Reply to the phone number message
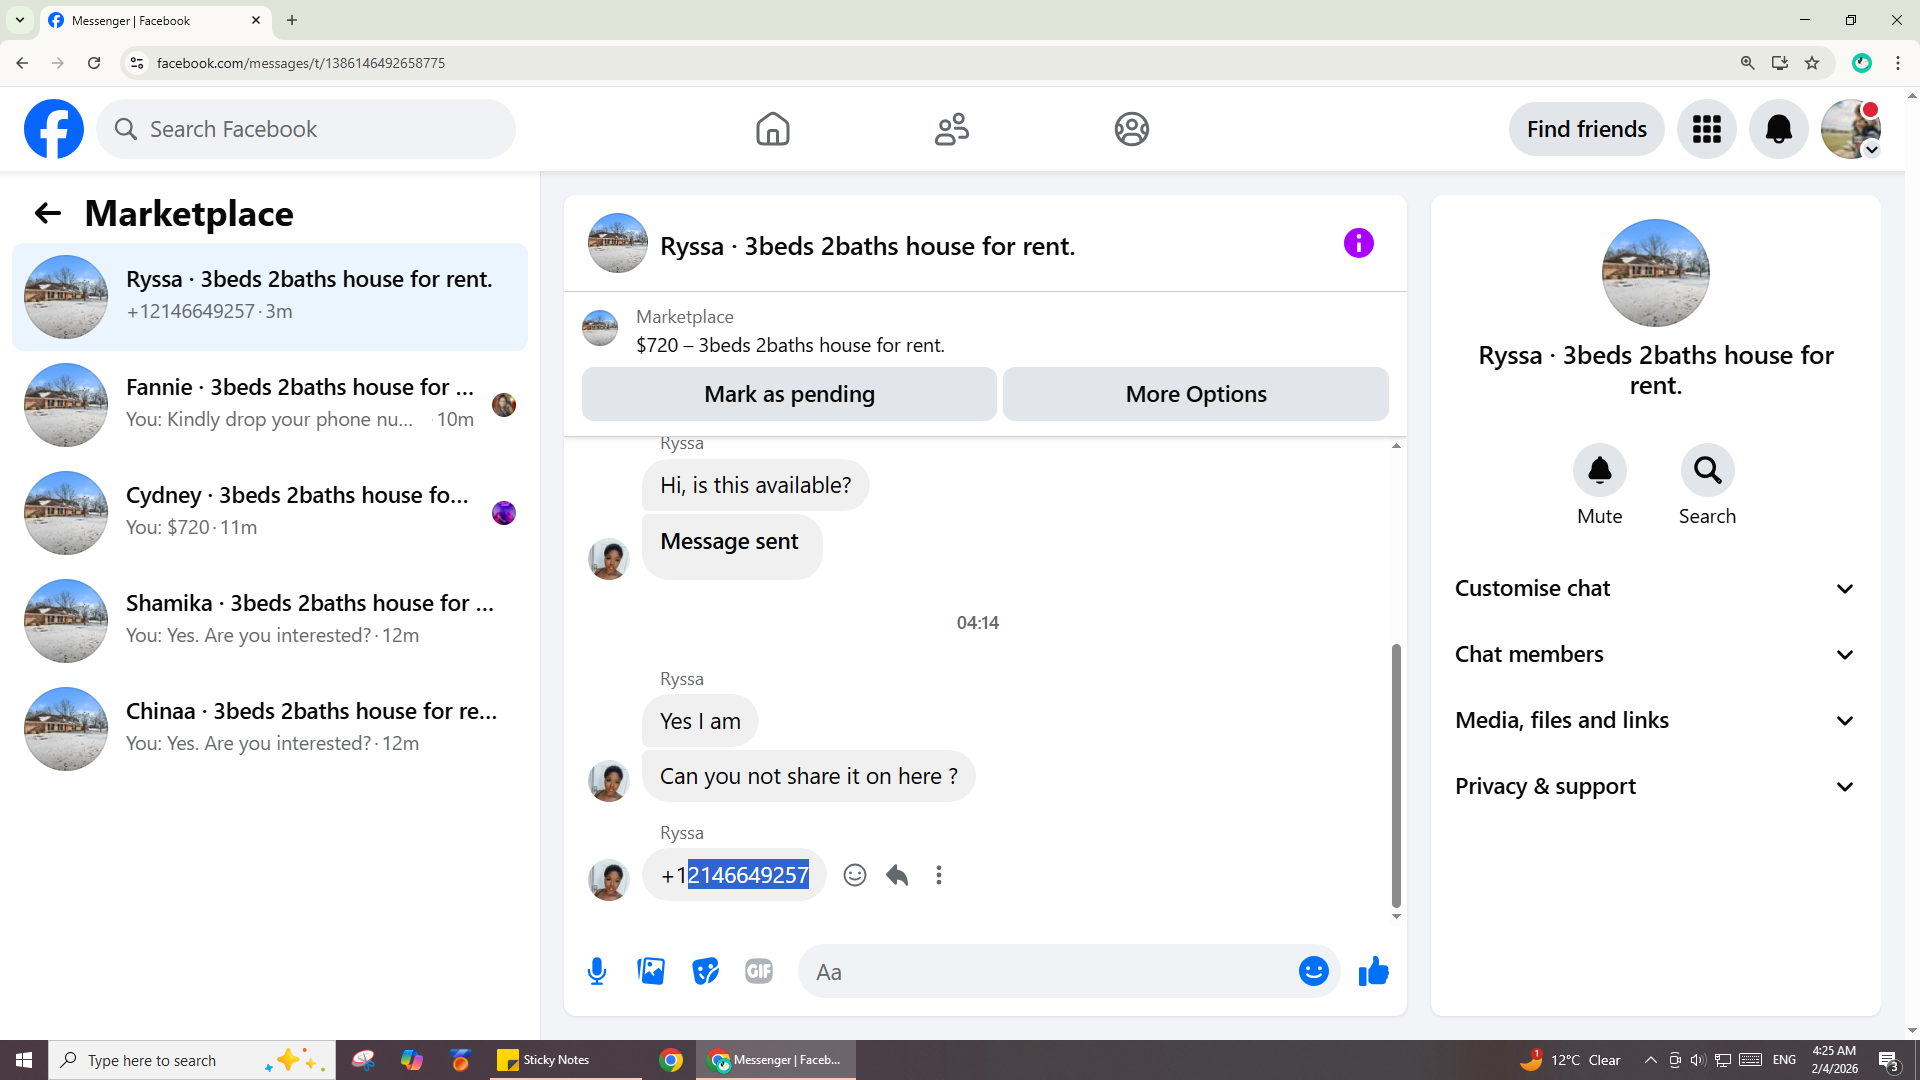 pos(897,875)
